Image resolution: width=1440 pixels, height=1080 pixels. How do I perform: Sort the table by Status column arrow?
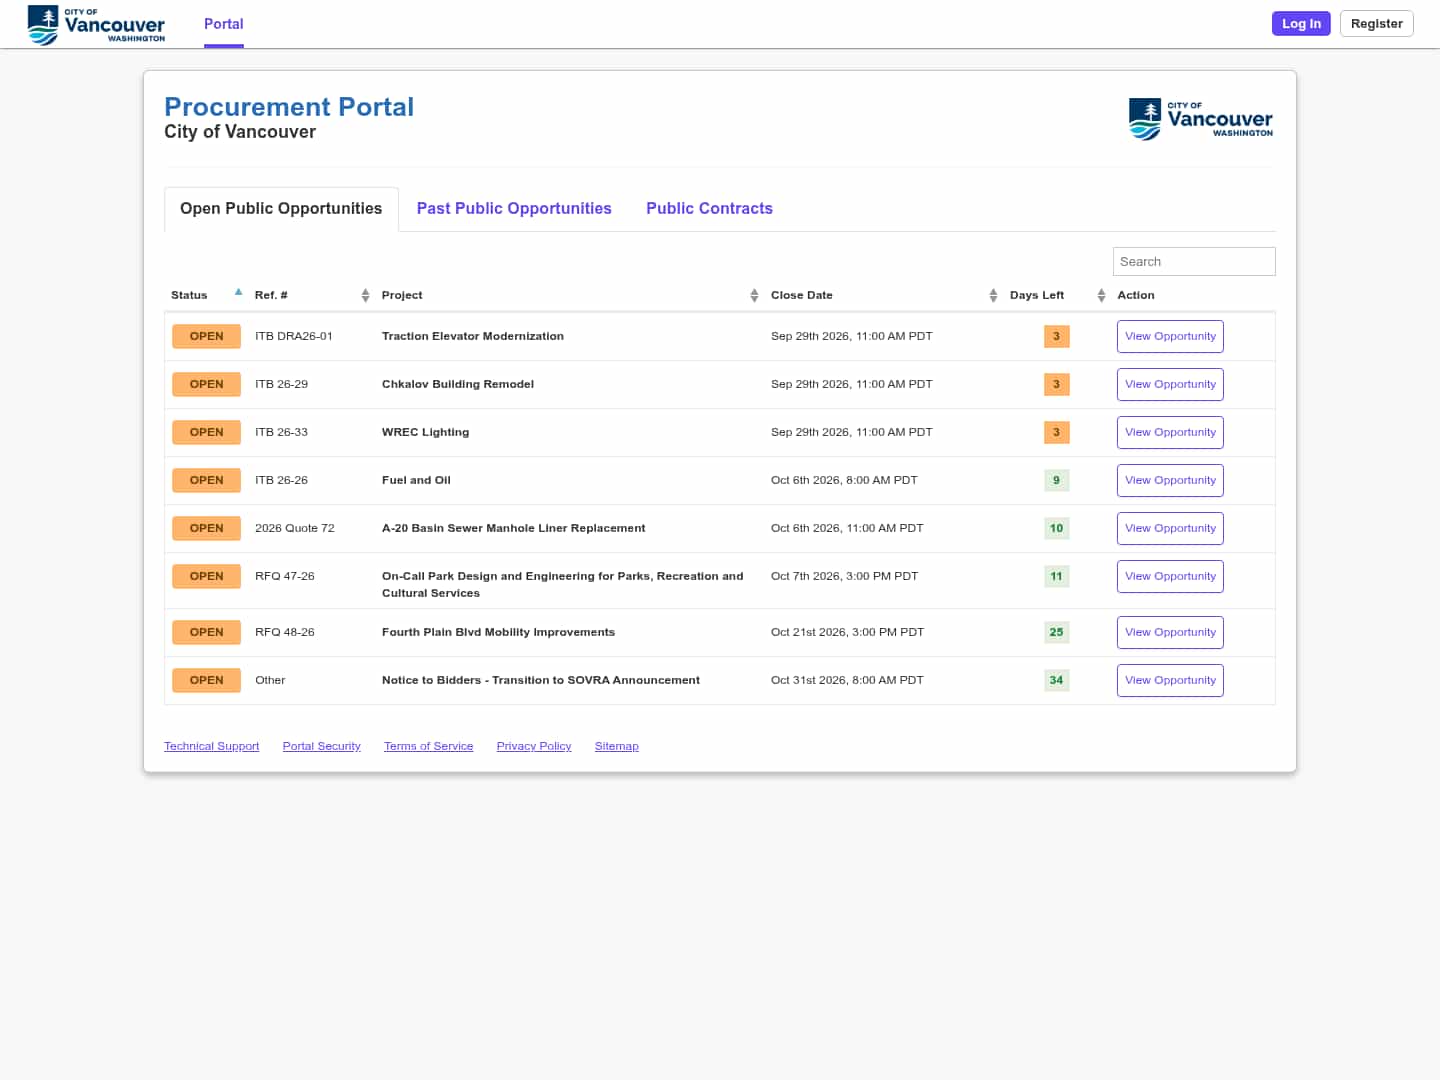pos(238,292)
